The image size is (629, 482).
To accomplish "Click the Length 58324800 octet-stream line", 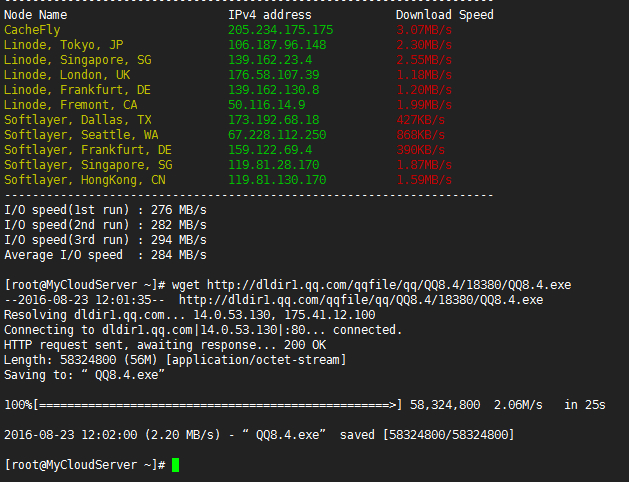I will 175,360.
